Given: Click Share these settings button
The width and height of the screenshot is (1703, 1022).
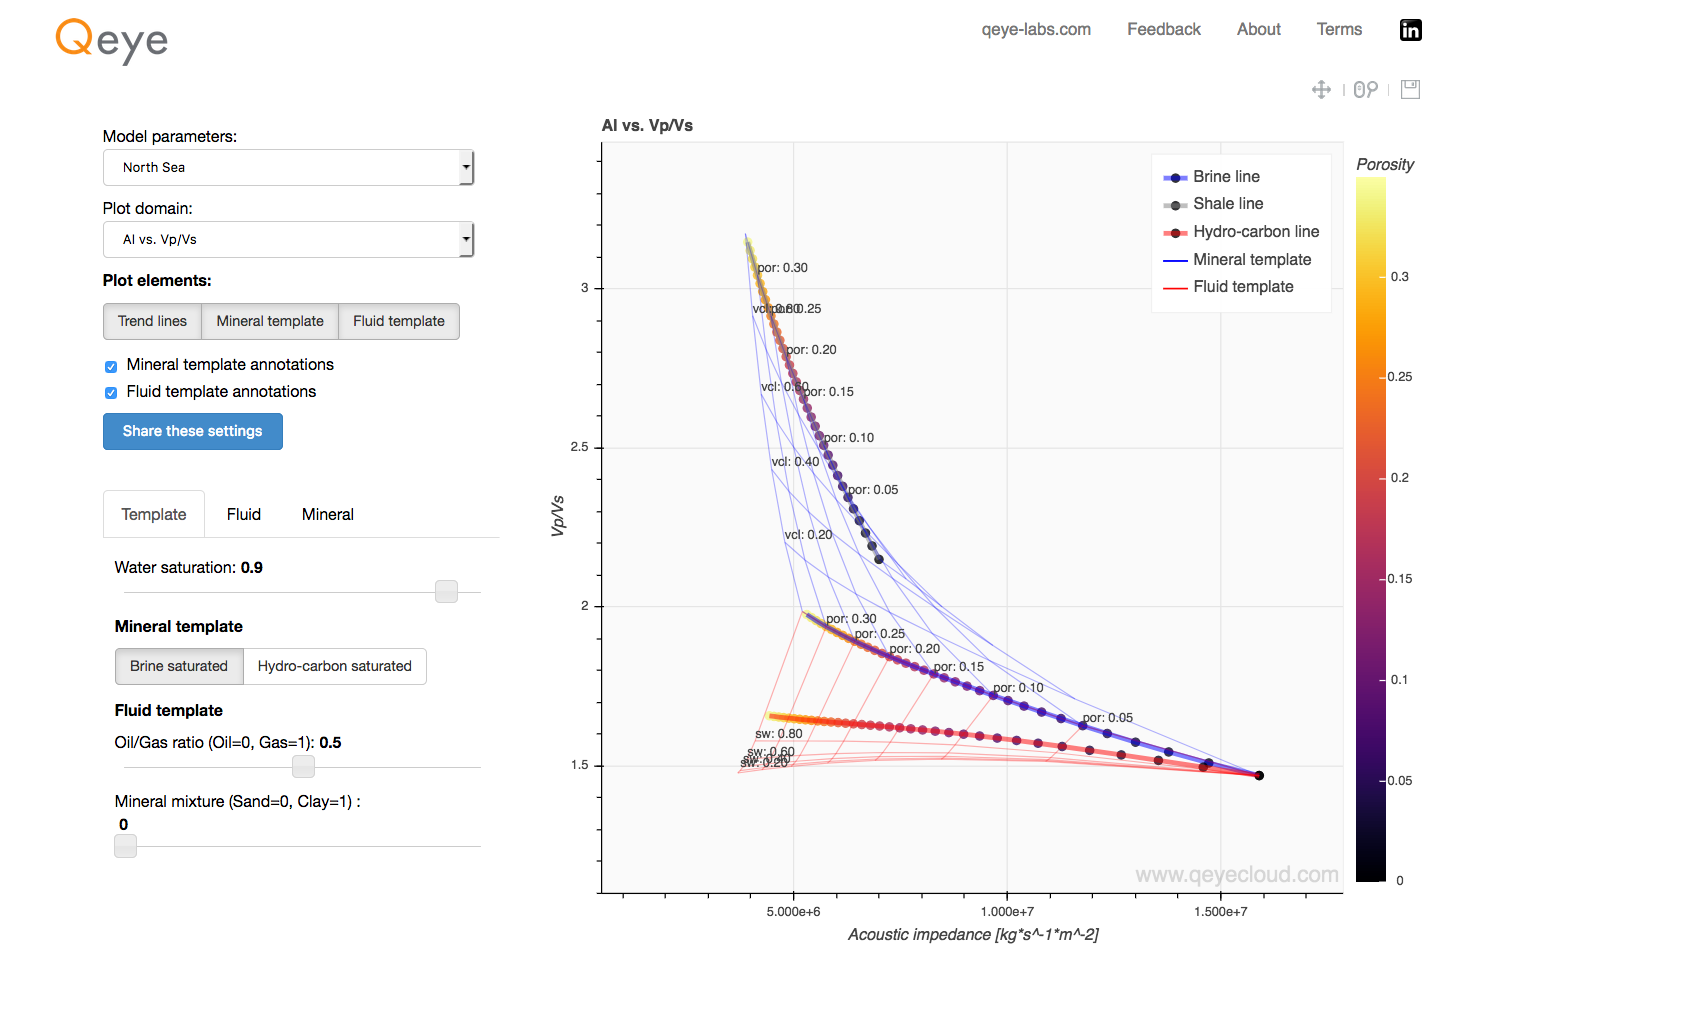Looking at the screenshot, I should click(193, 431).
